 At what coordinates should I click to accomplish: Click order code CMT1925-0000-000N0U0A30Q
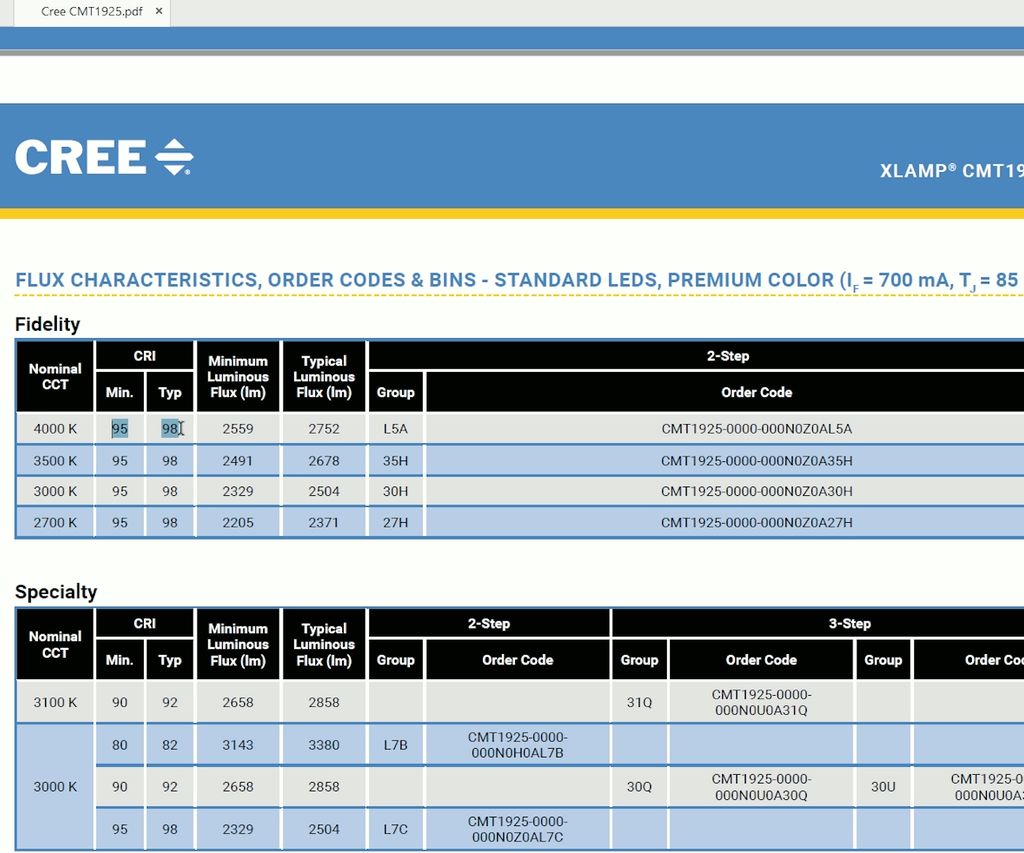[x=761, y=787]
